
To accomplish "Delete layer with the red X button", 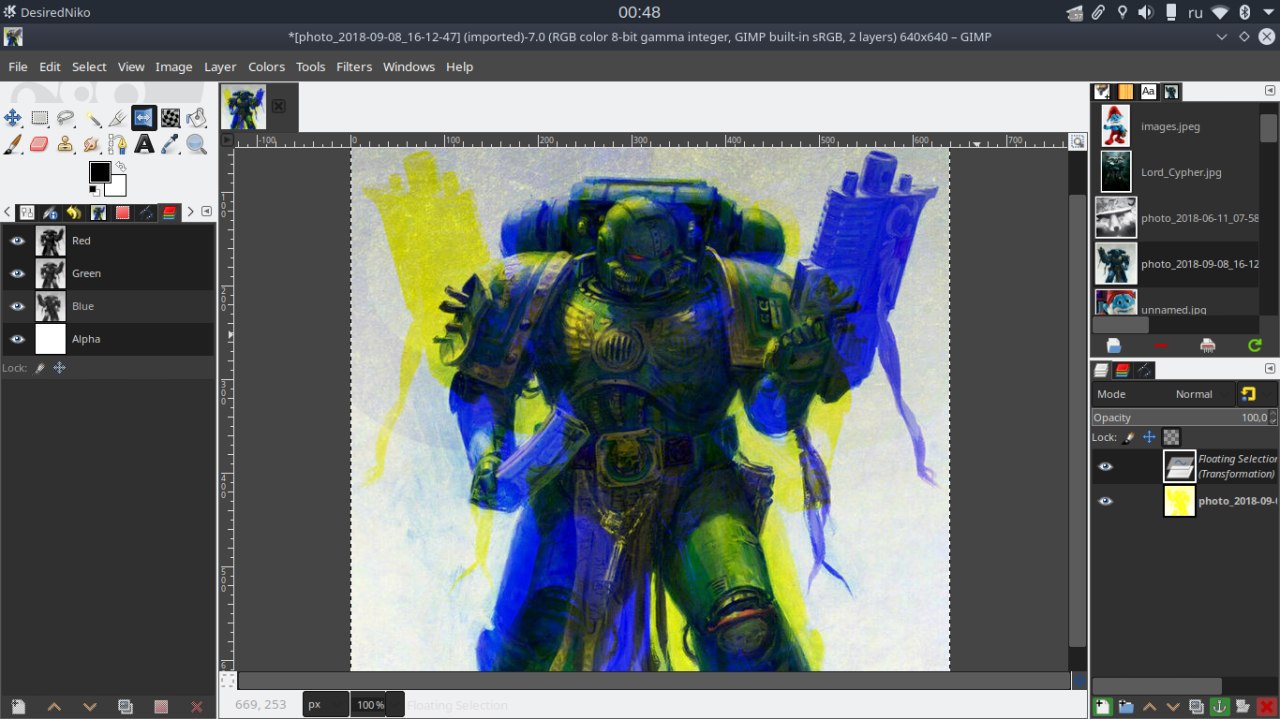I will coord(1266,707).
